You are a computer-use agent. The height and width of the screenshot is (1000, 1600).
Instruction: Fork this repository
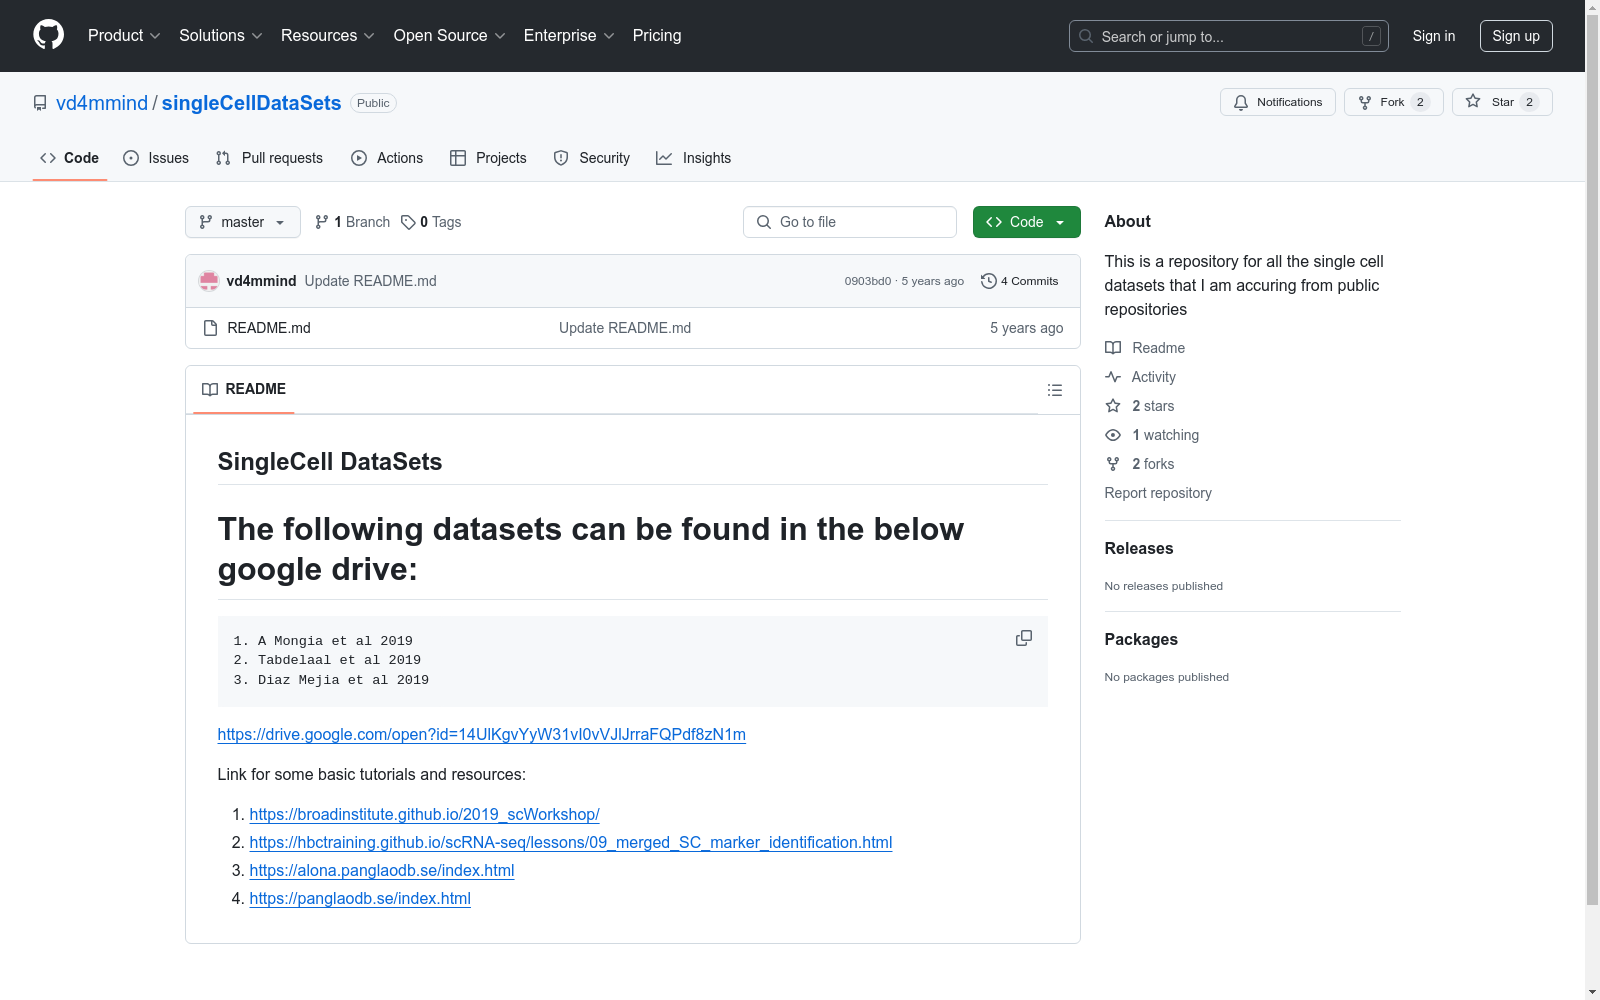click(1394, 102)
